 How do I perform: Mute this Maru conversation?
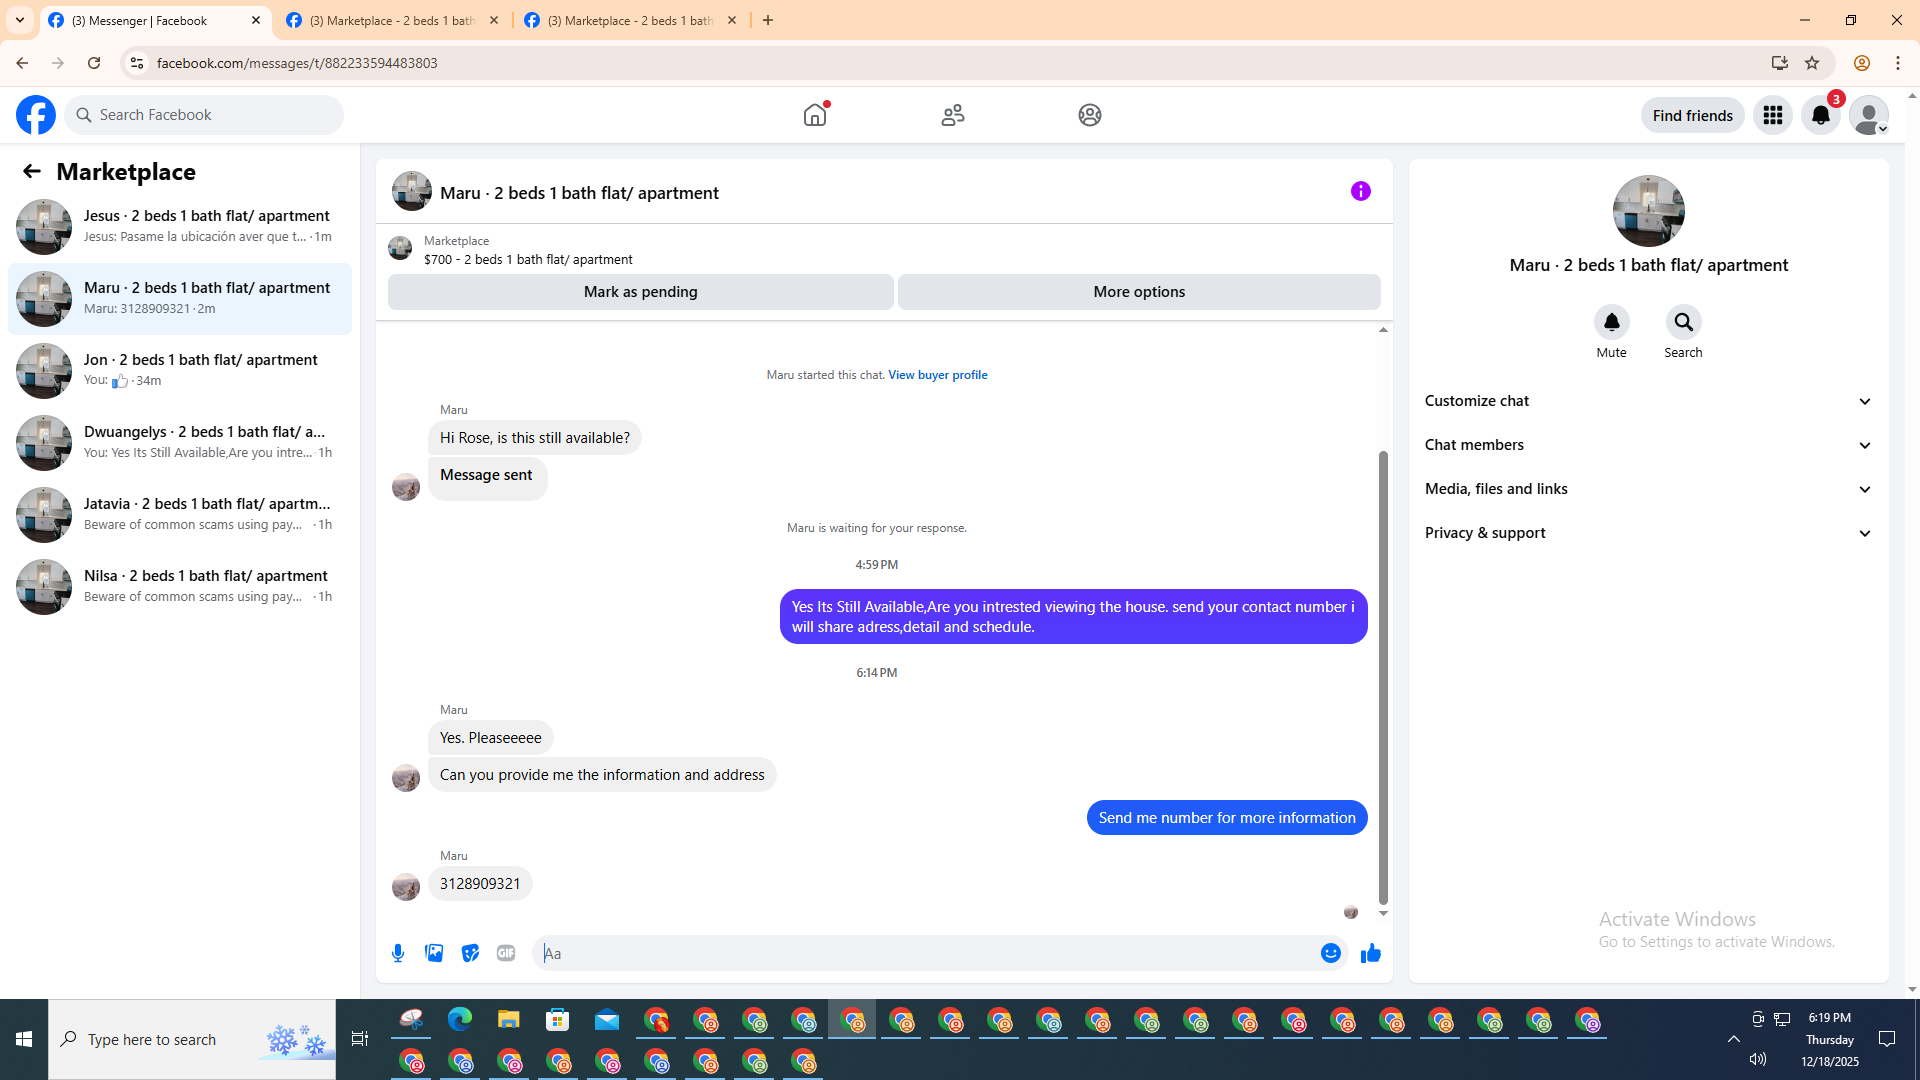point(1611,322)
